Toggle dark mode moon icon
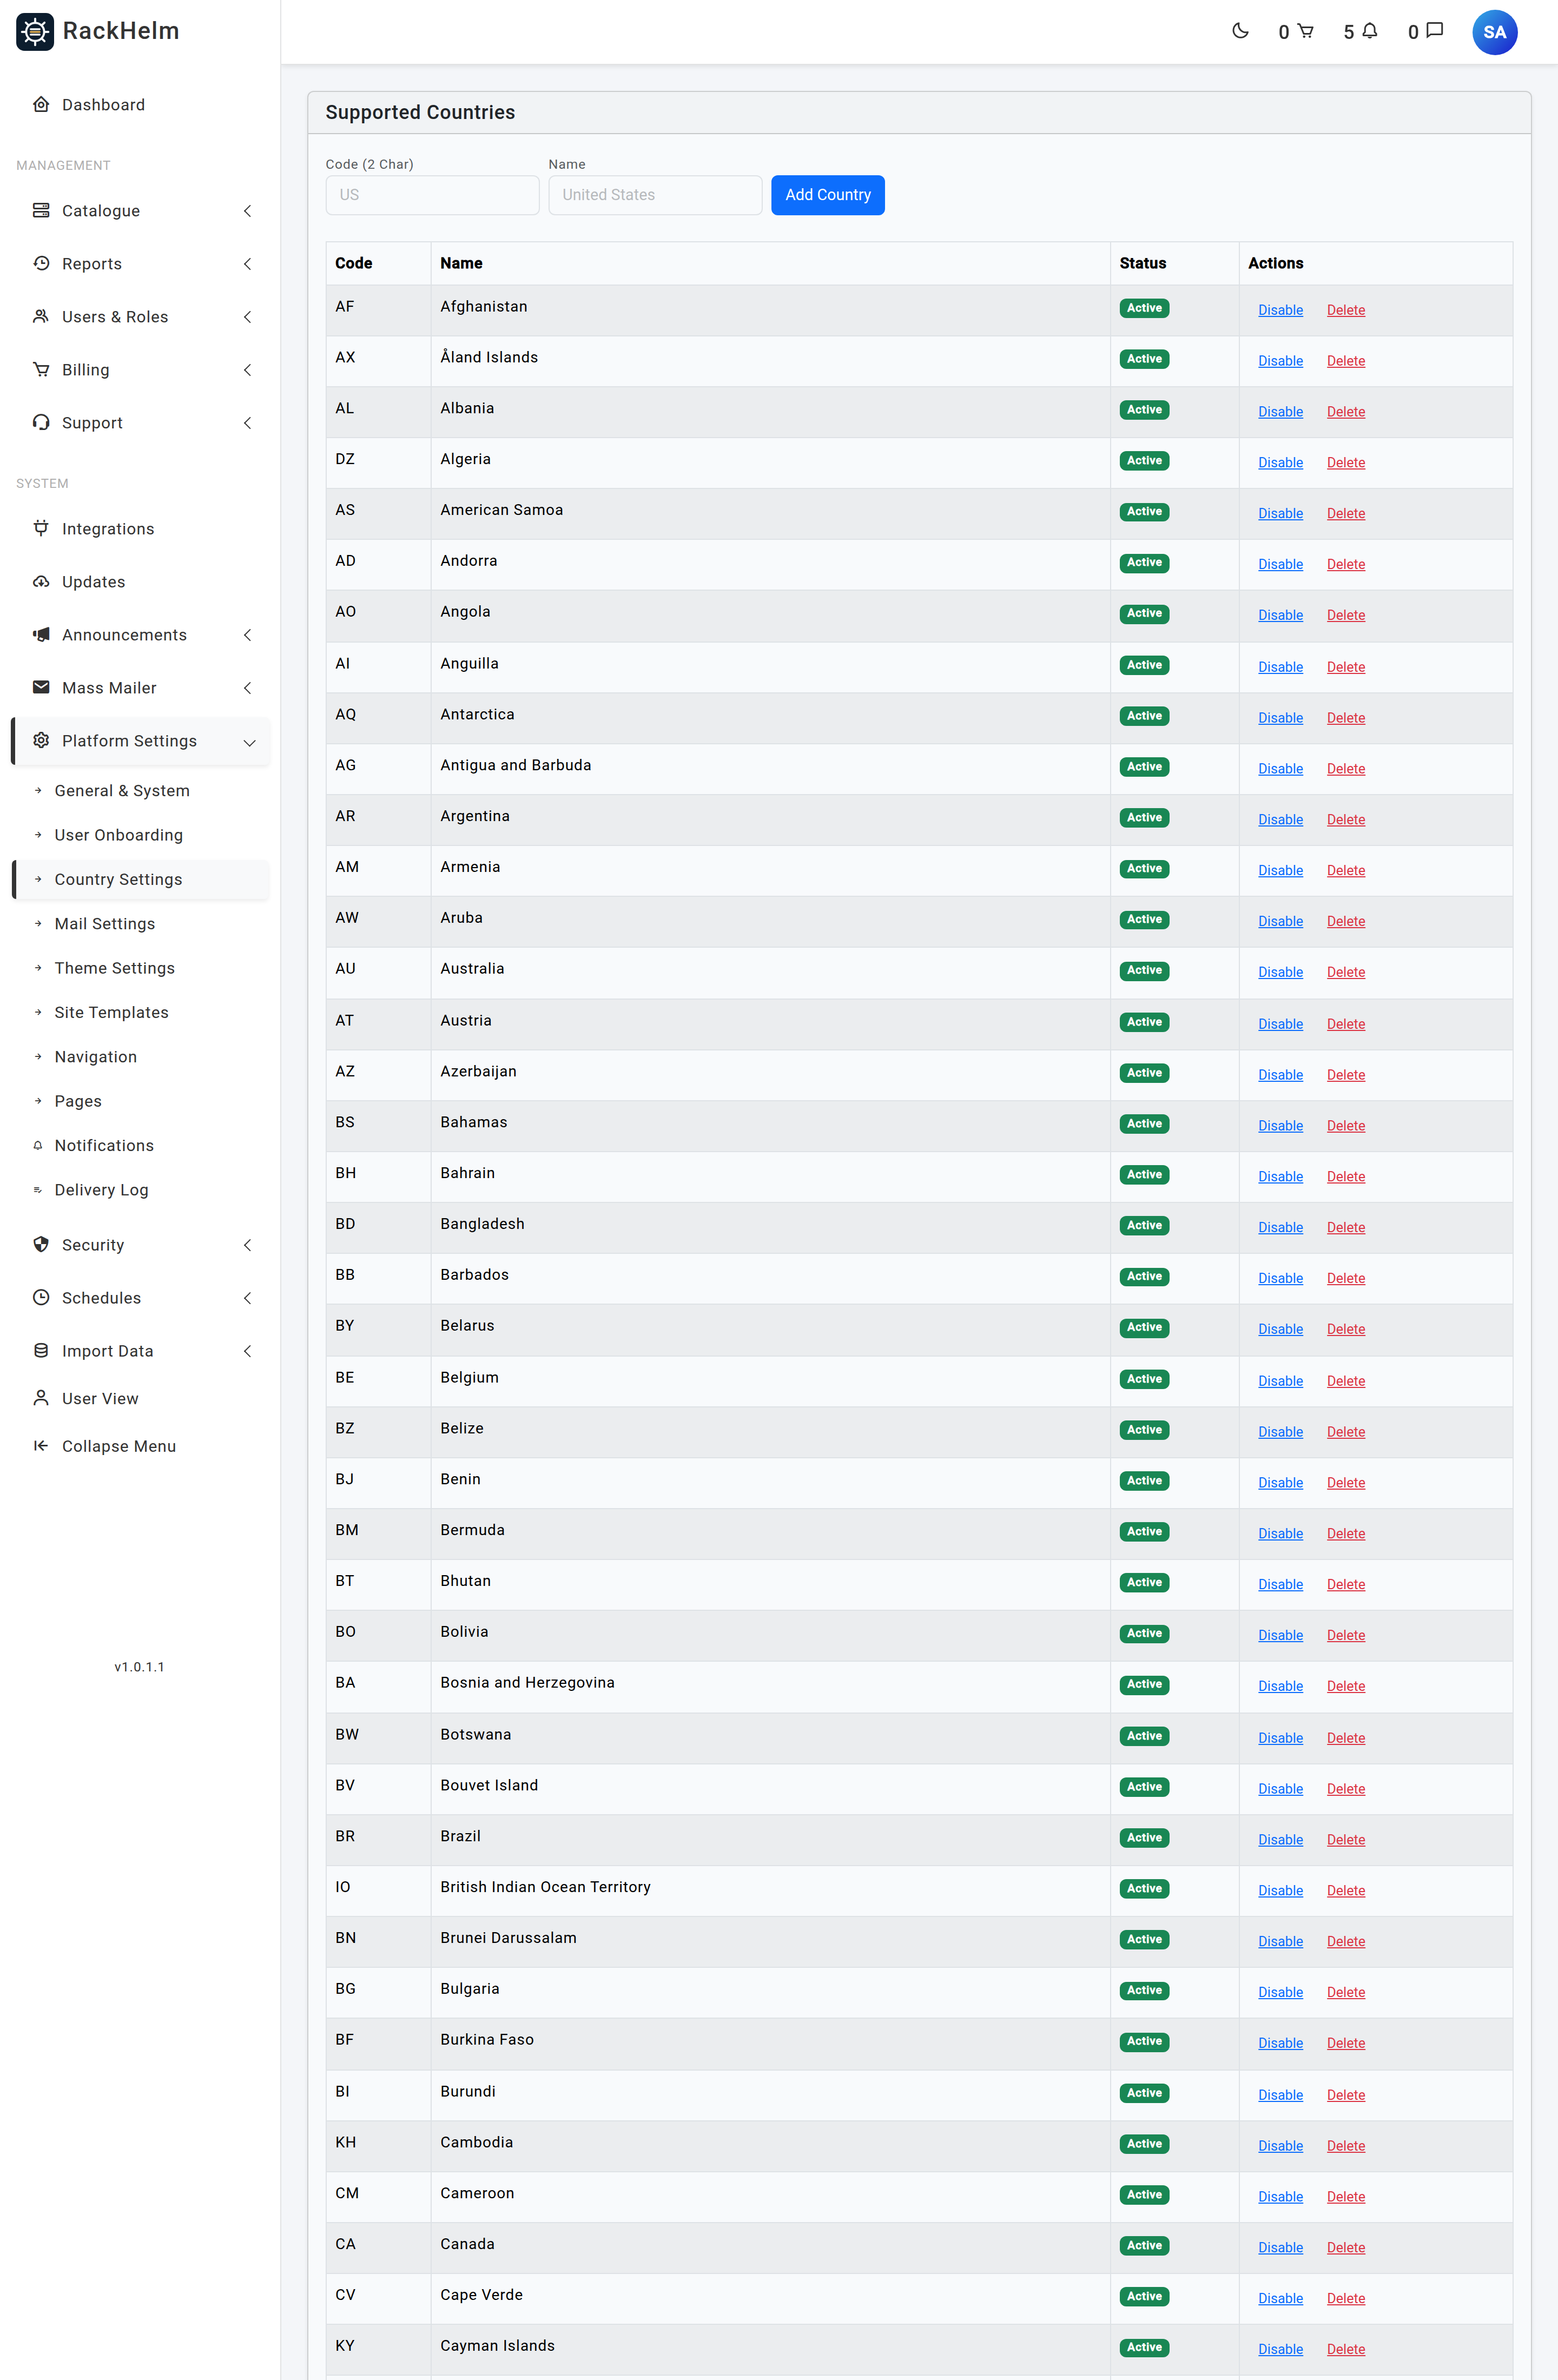Image resolution: width=1558 pixels, height=2380 pixels. [1240, 31]
